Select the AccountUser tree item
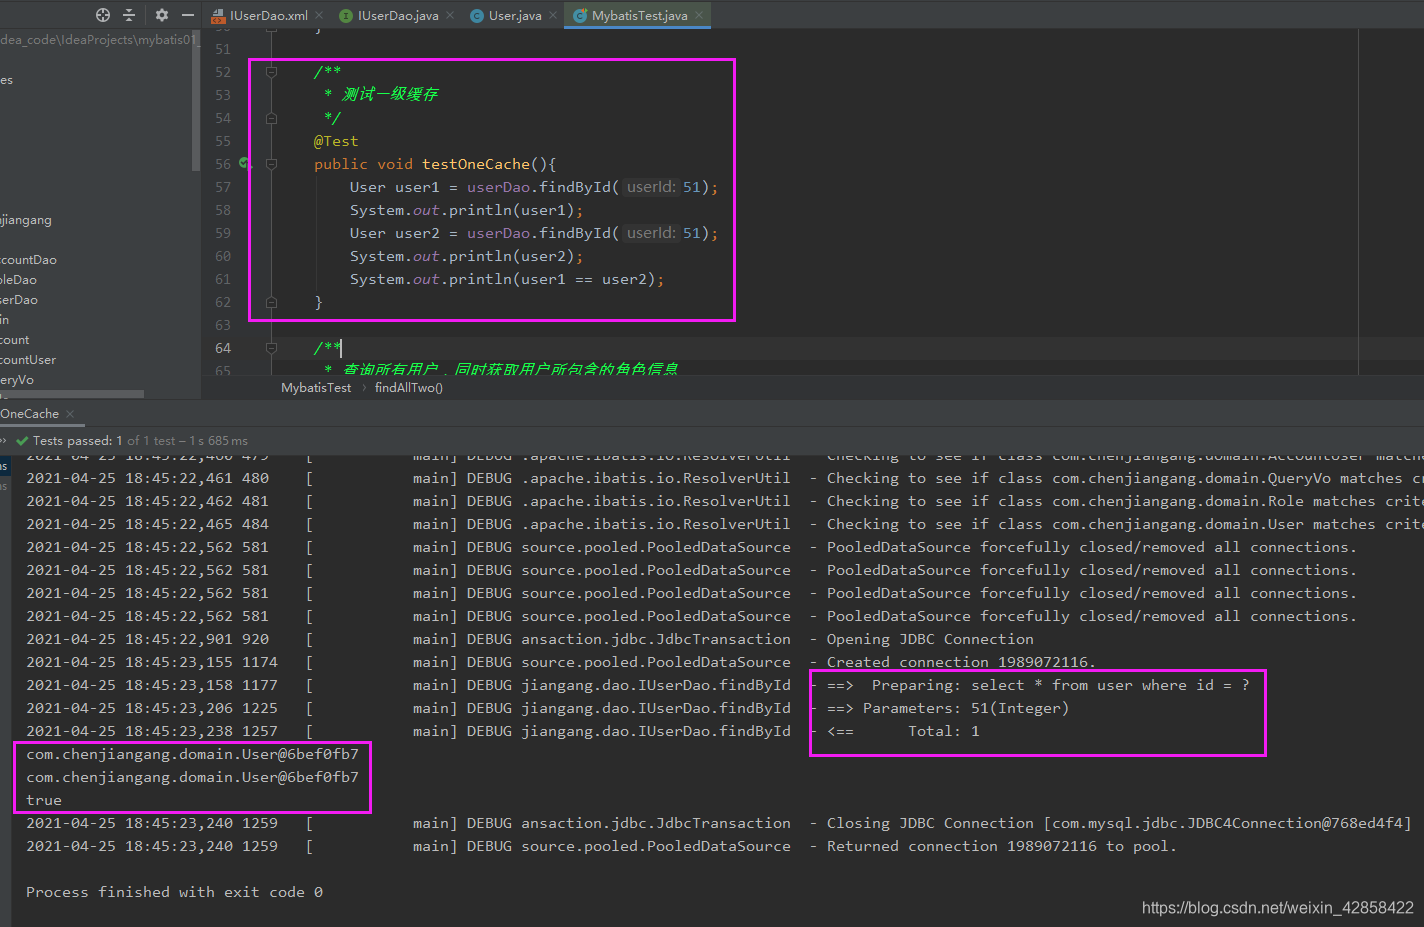Screen dimensions: 1424x927 point(28,360)
